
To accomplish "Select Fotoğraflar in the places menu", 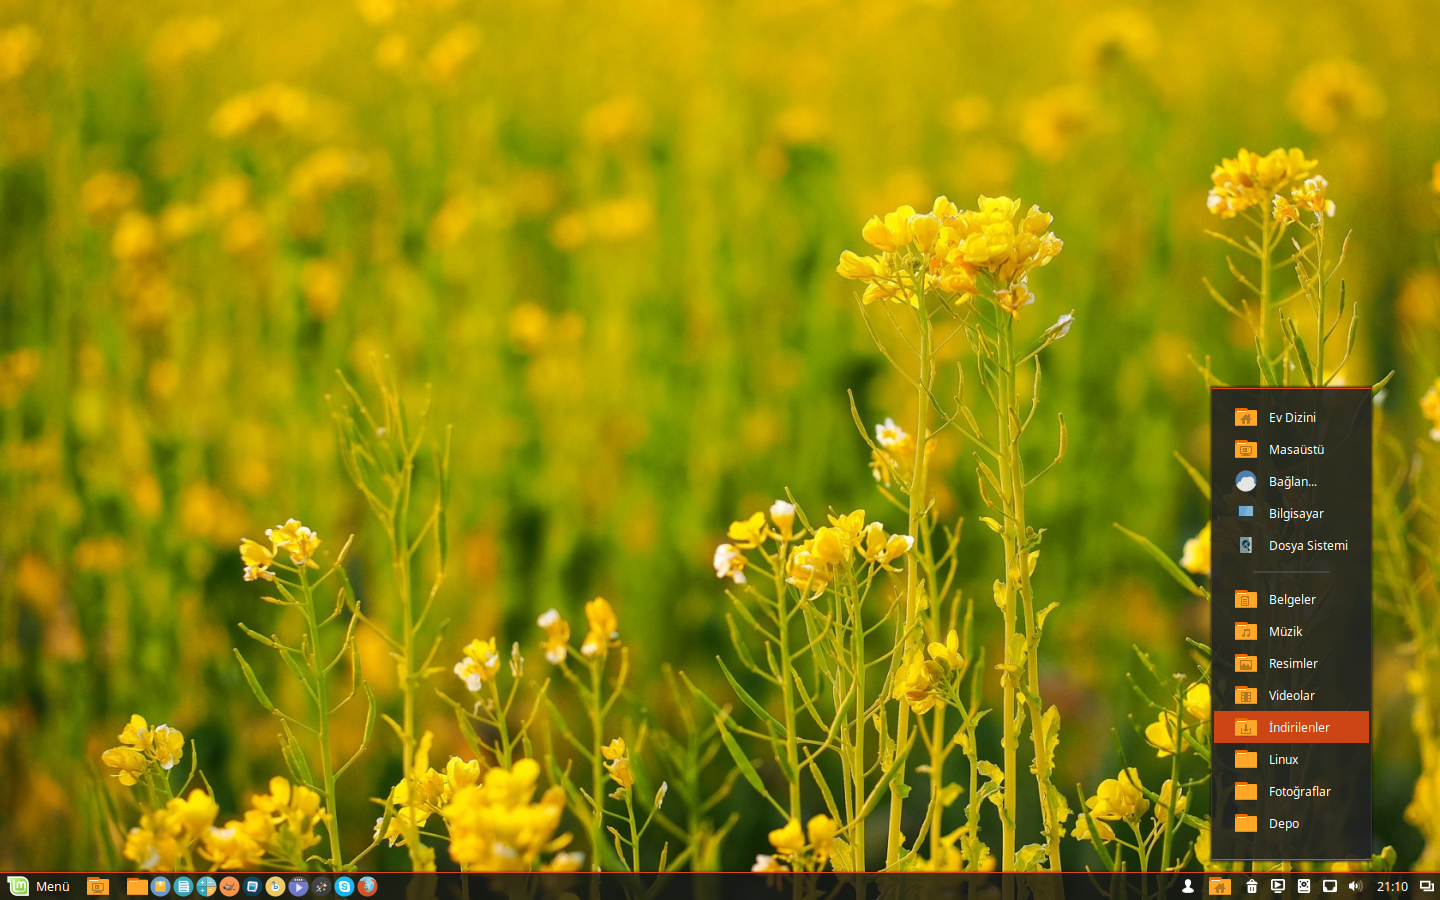I will 1291,791.
